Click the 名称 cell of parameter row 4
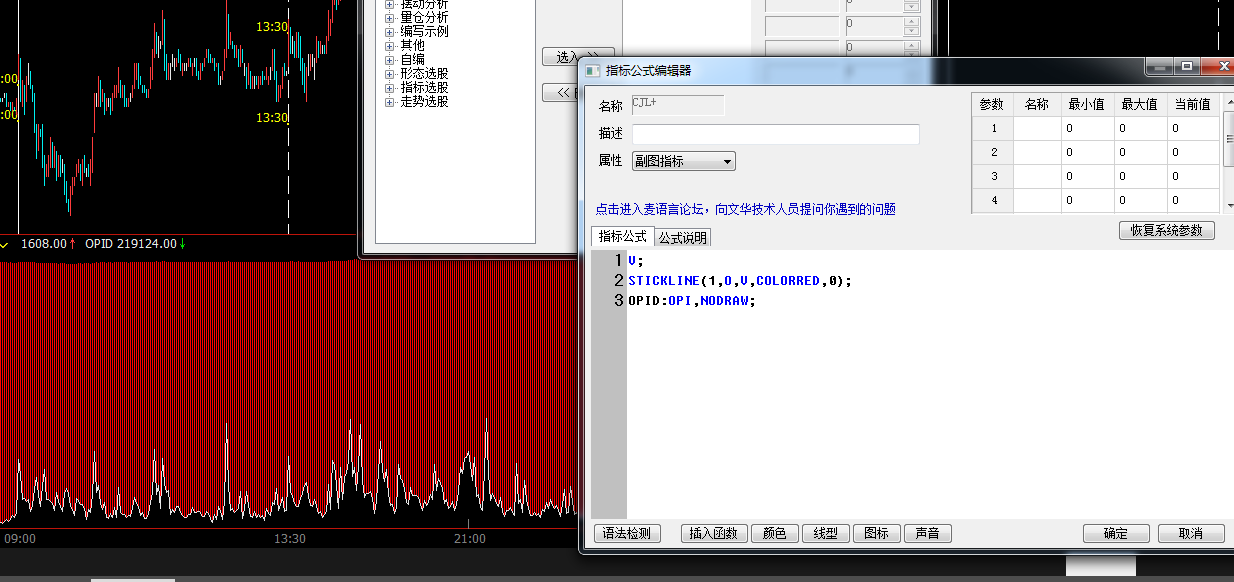This screenshot has width=1234, height=582. tap(1037, 200)
